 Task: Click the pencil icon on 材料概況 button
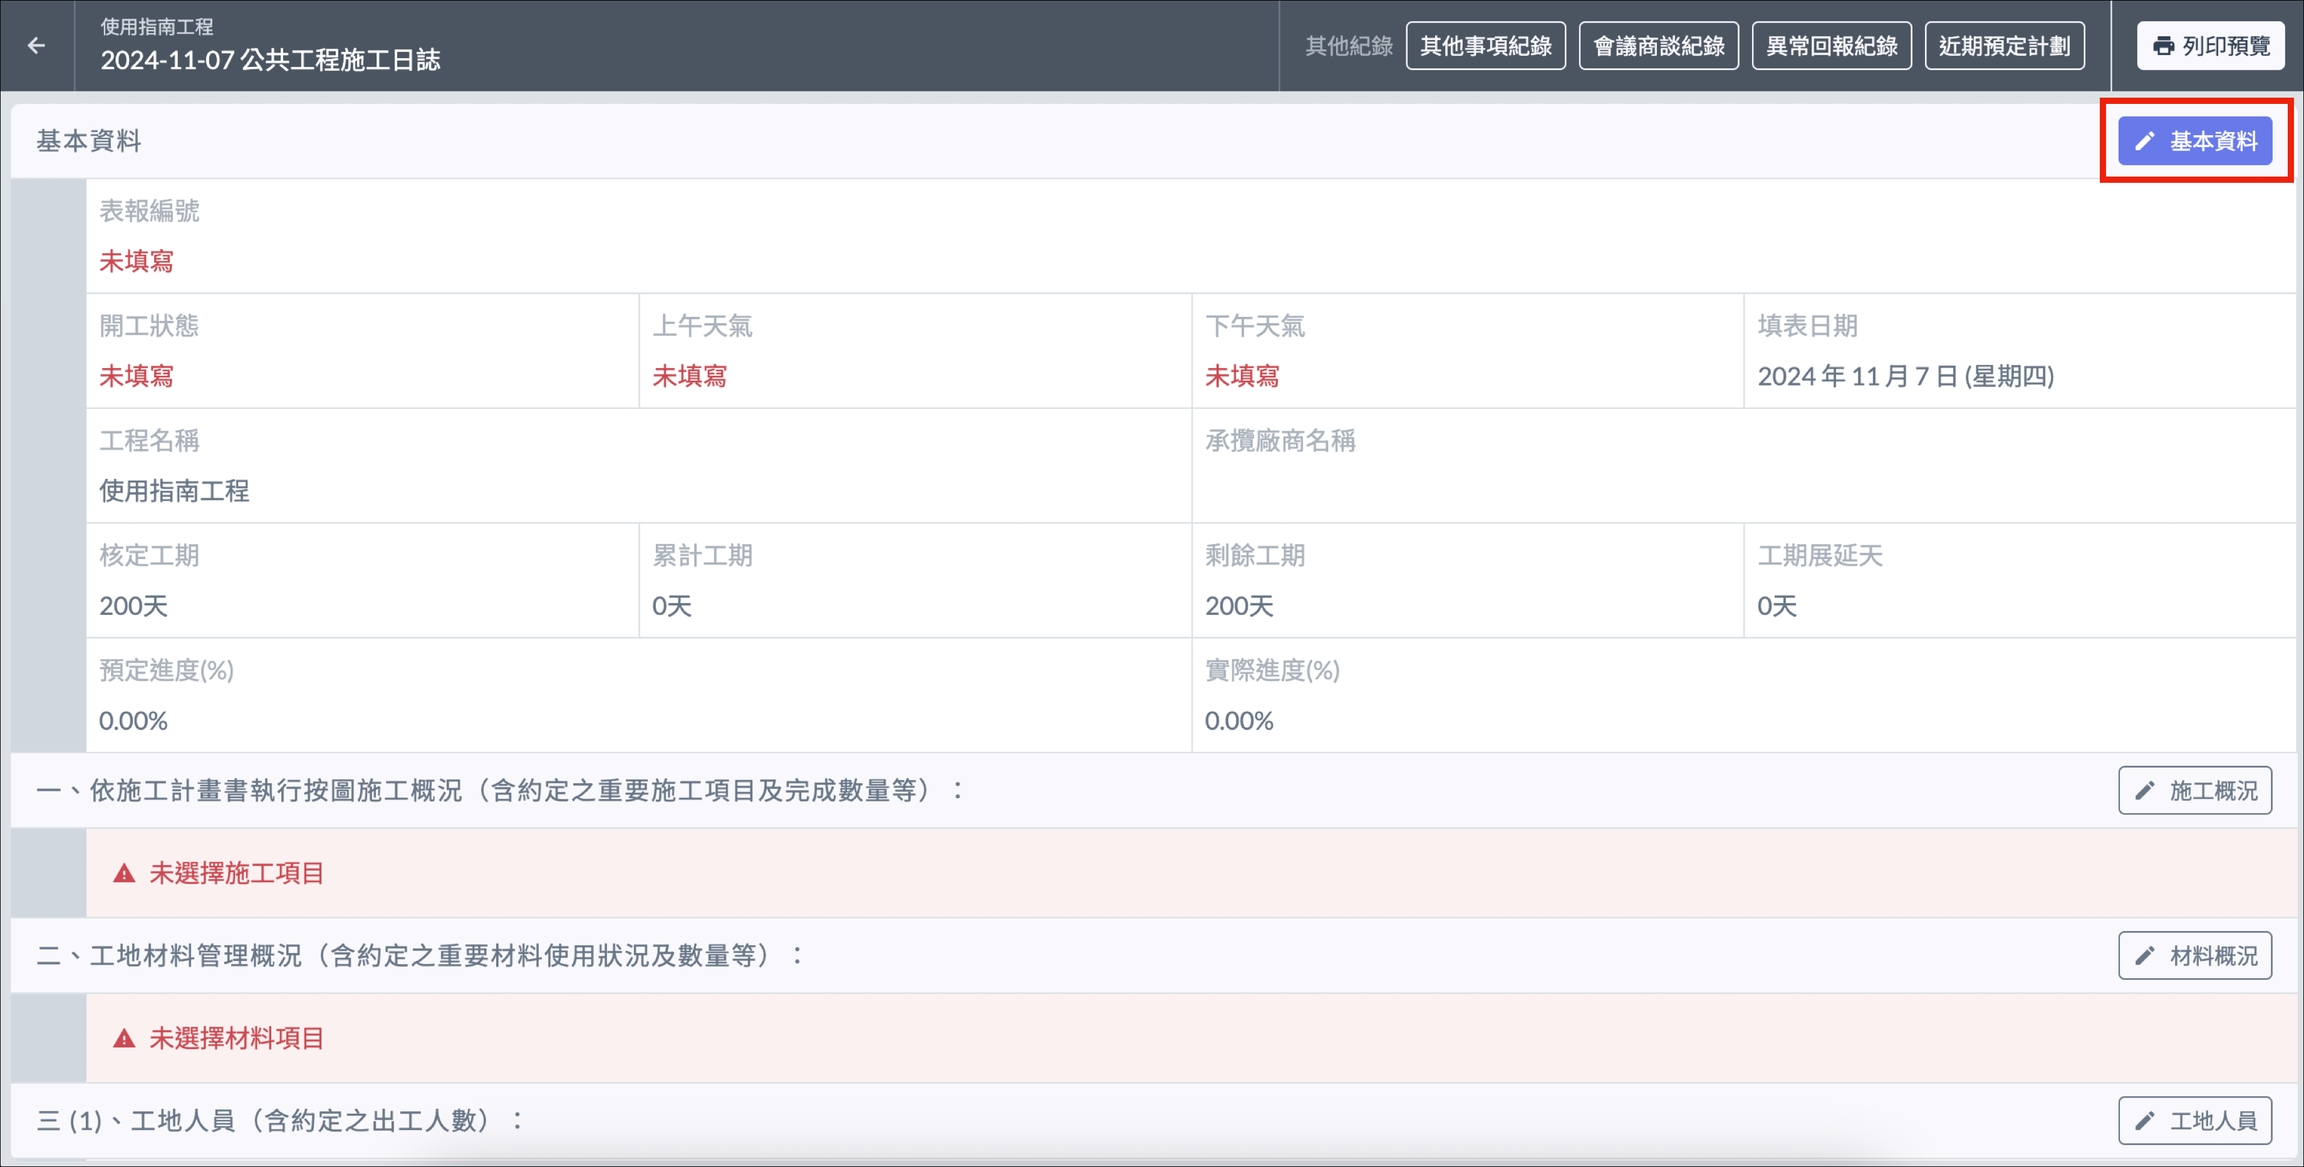[x=2144, y=956]
